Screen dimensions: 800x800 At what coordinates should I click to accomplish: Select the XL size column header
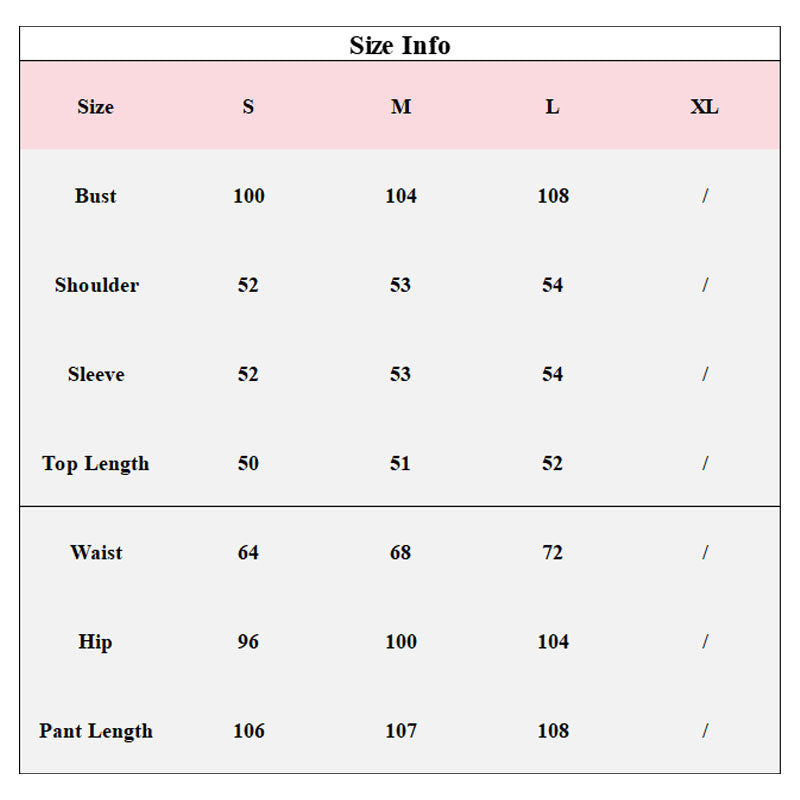[704, 107]
